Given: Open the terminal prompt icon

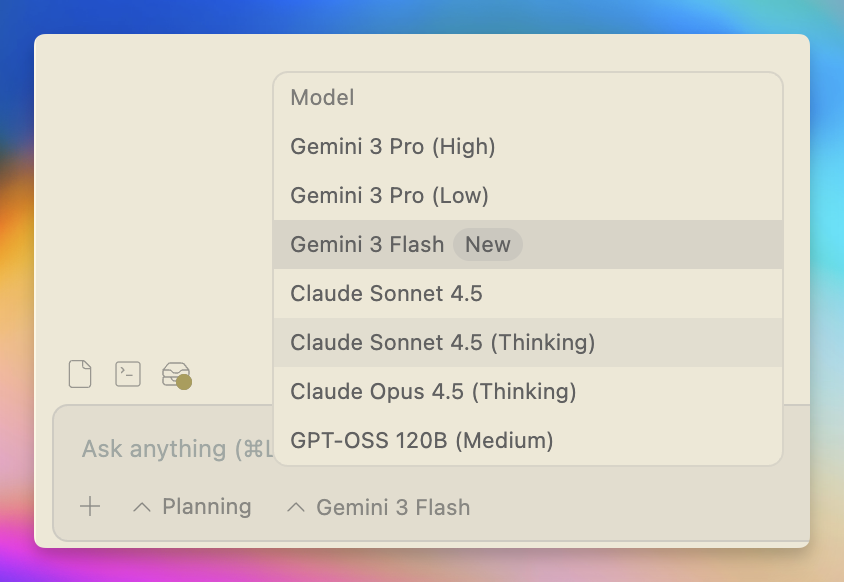Looking at the screenshot, I should (x=128, y=374).
